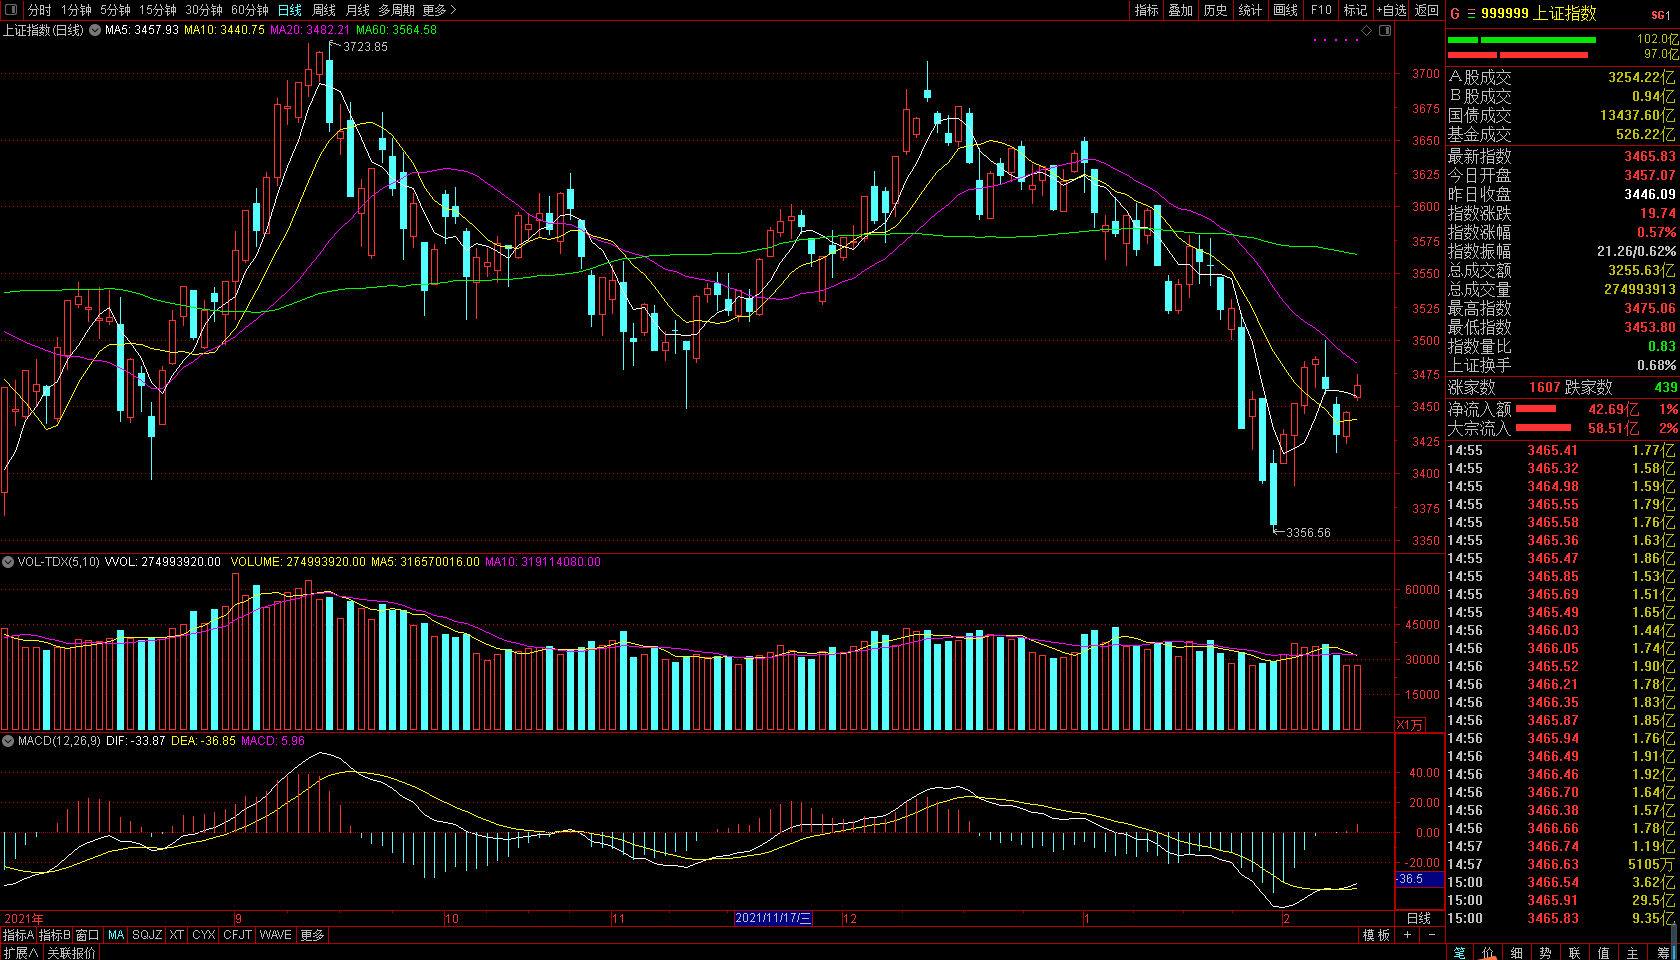The width and height of the screenshot is (1680, 960).
Task: Click the panel layout icon at top-left
Action: point(11,10)
